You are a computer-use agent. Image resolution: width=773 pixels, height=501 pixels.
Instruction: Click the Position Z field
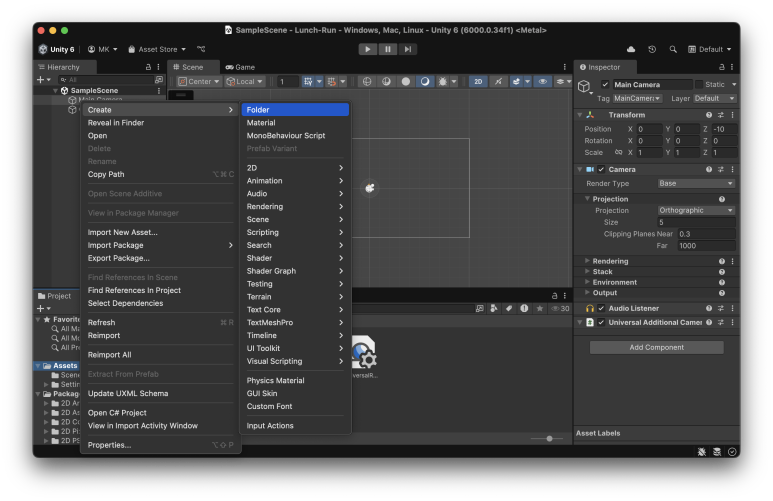point(724,129)
